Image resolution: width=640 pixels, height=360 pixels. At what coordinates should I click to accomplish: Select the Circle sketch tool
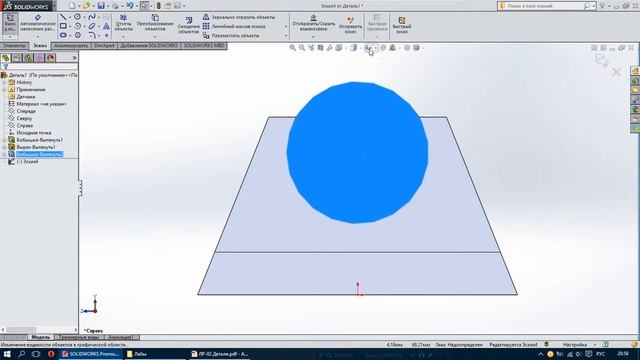[78, 17]
